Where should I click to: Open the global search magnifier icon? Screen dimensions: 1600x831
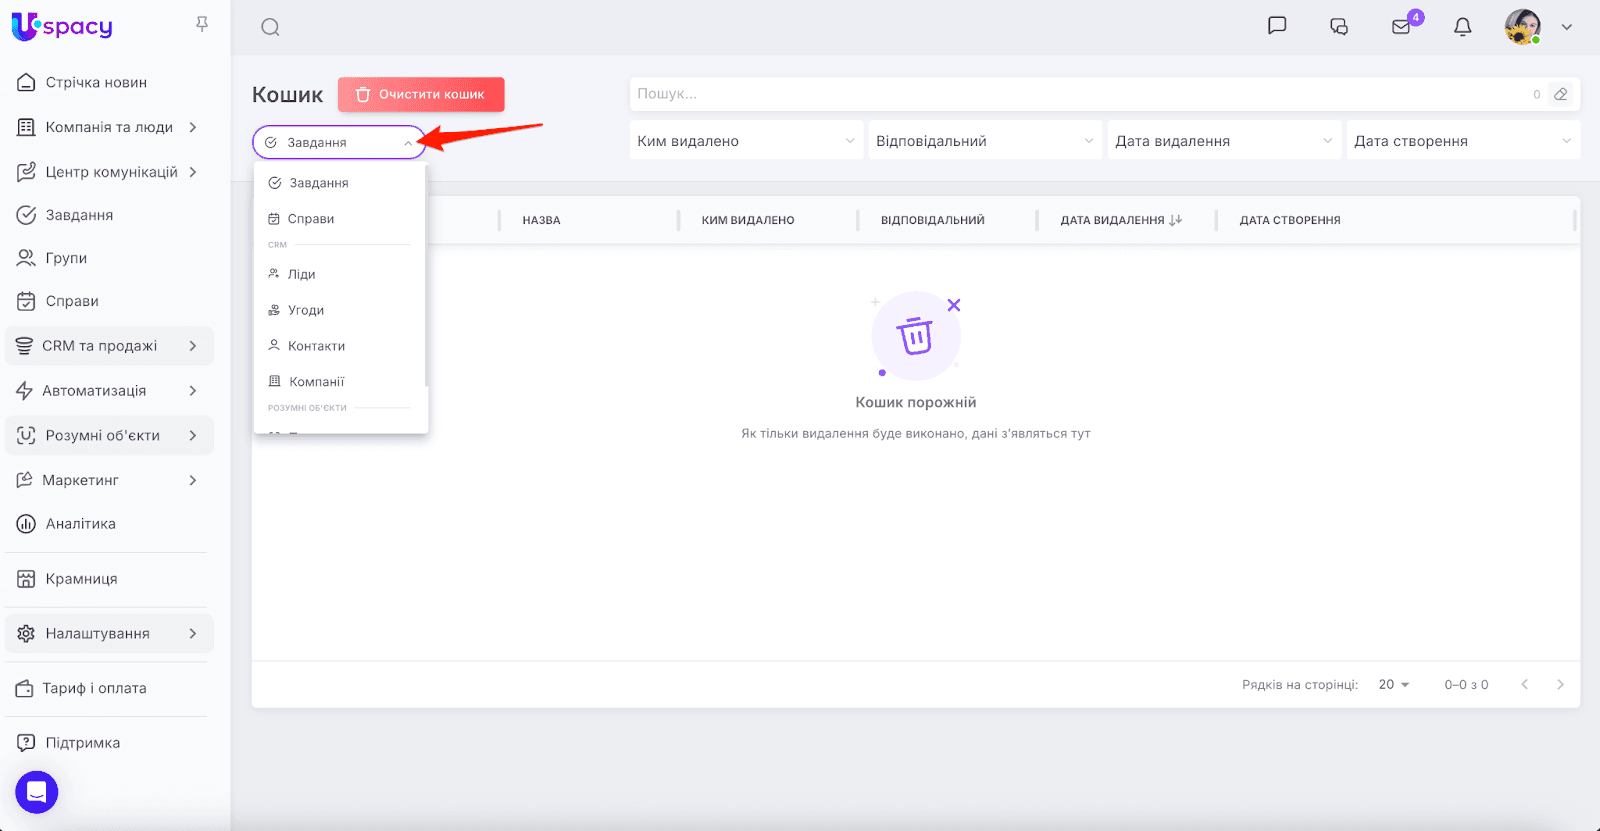coord(270,27)
